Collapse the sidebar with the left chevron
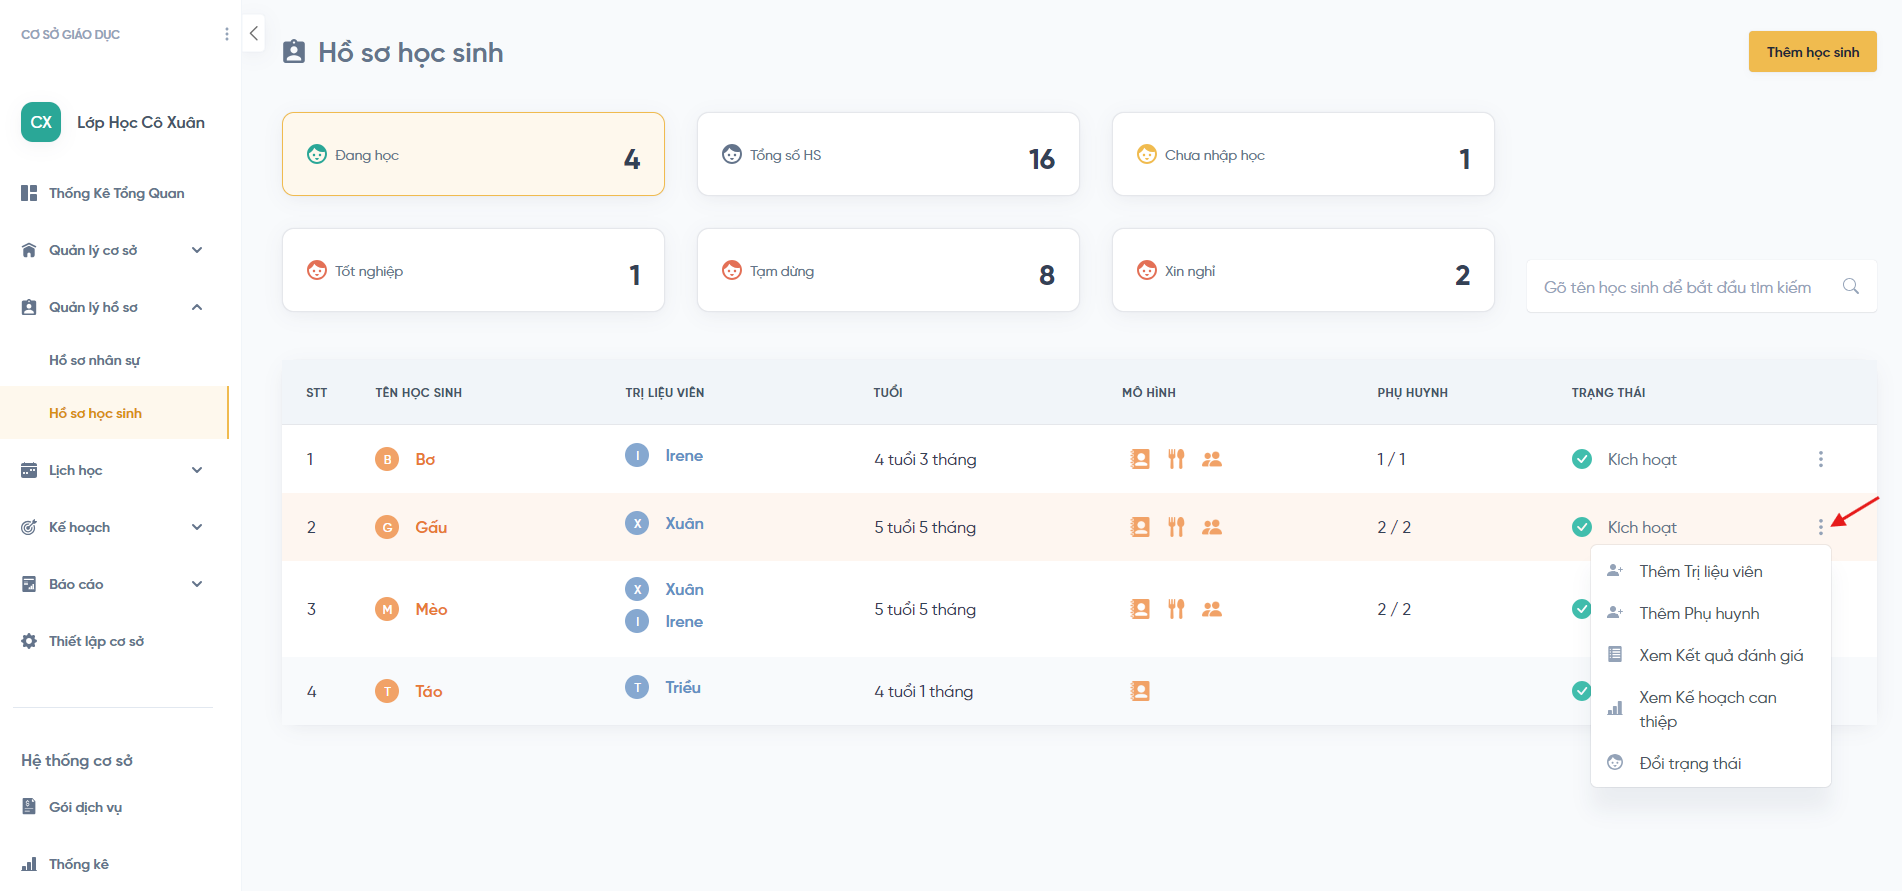The width and height of the screenshot is (1902, 891). [254, 34]
